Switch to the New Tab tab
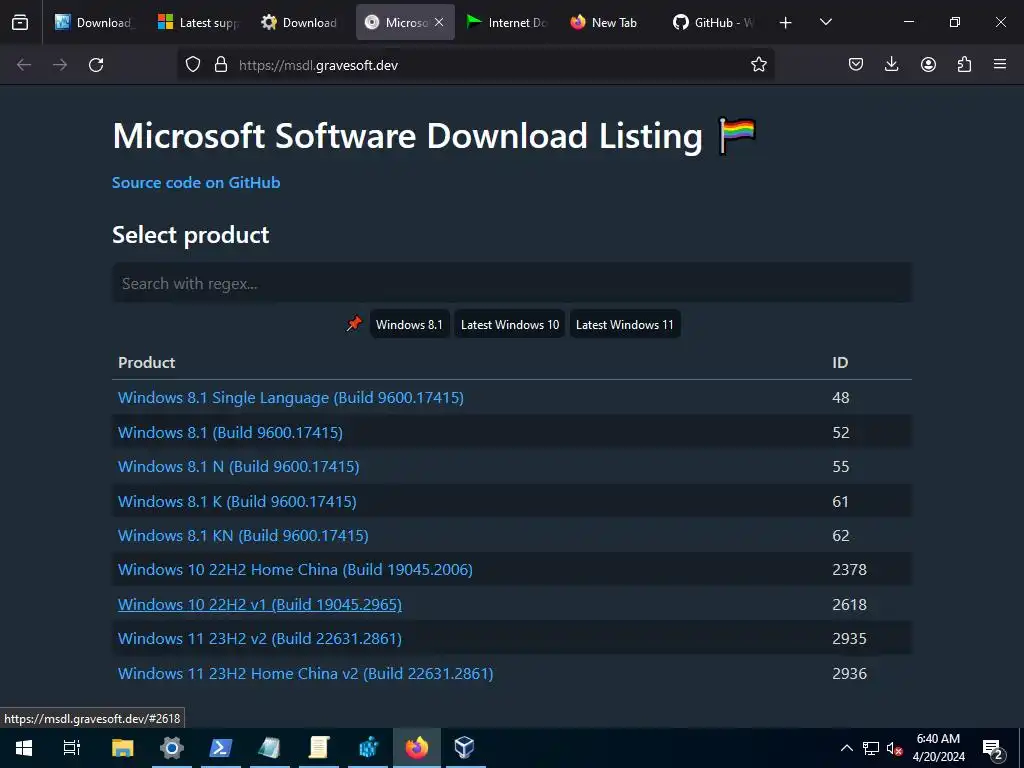 (x=611, y=22)
